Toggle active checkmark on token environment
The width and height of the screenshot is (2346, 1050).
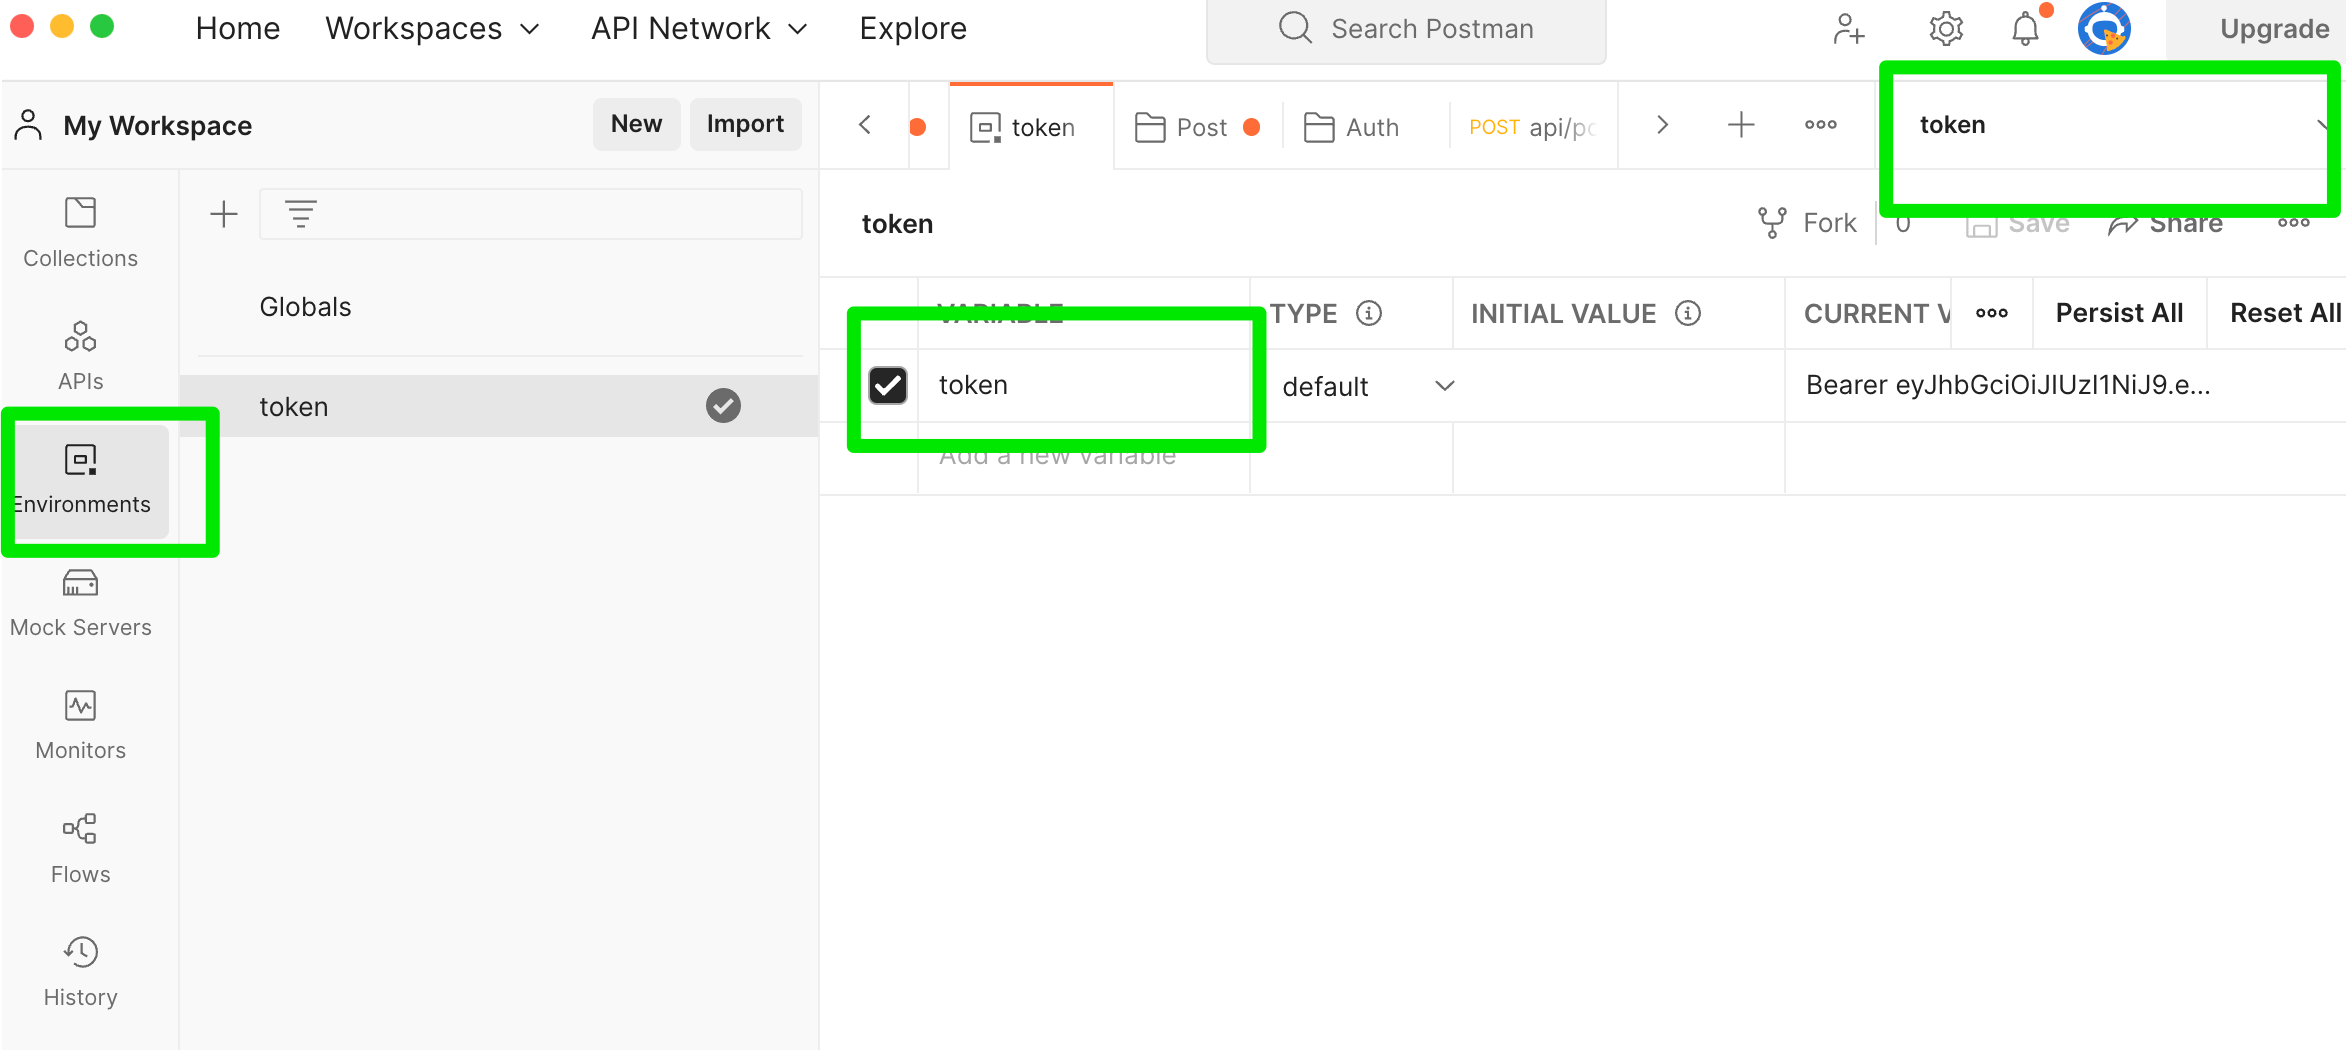pos(723,406)
